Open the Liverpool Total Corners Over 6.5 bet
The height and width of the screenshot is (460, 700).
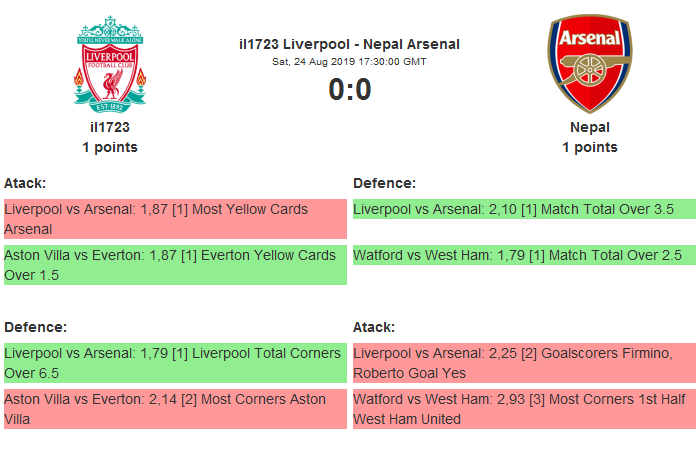[x=175, y=363]
